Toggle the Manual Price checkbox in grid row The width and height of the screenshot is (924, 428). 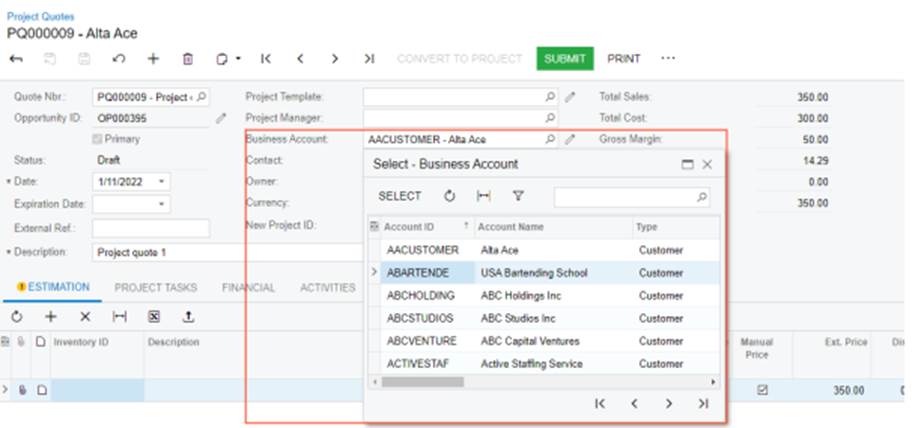click(763, 390)
